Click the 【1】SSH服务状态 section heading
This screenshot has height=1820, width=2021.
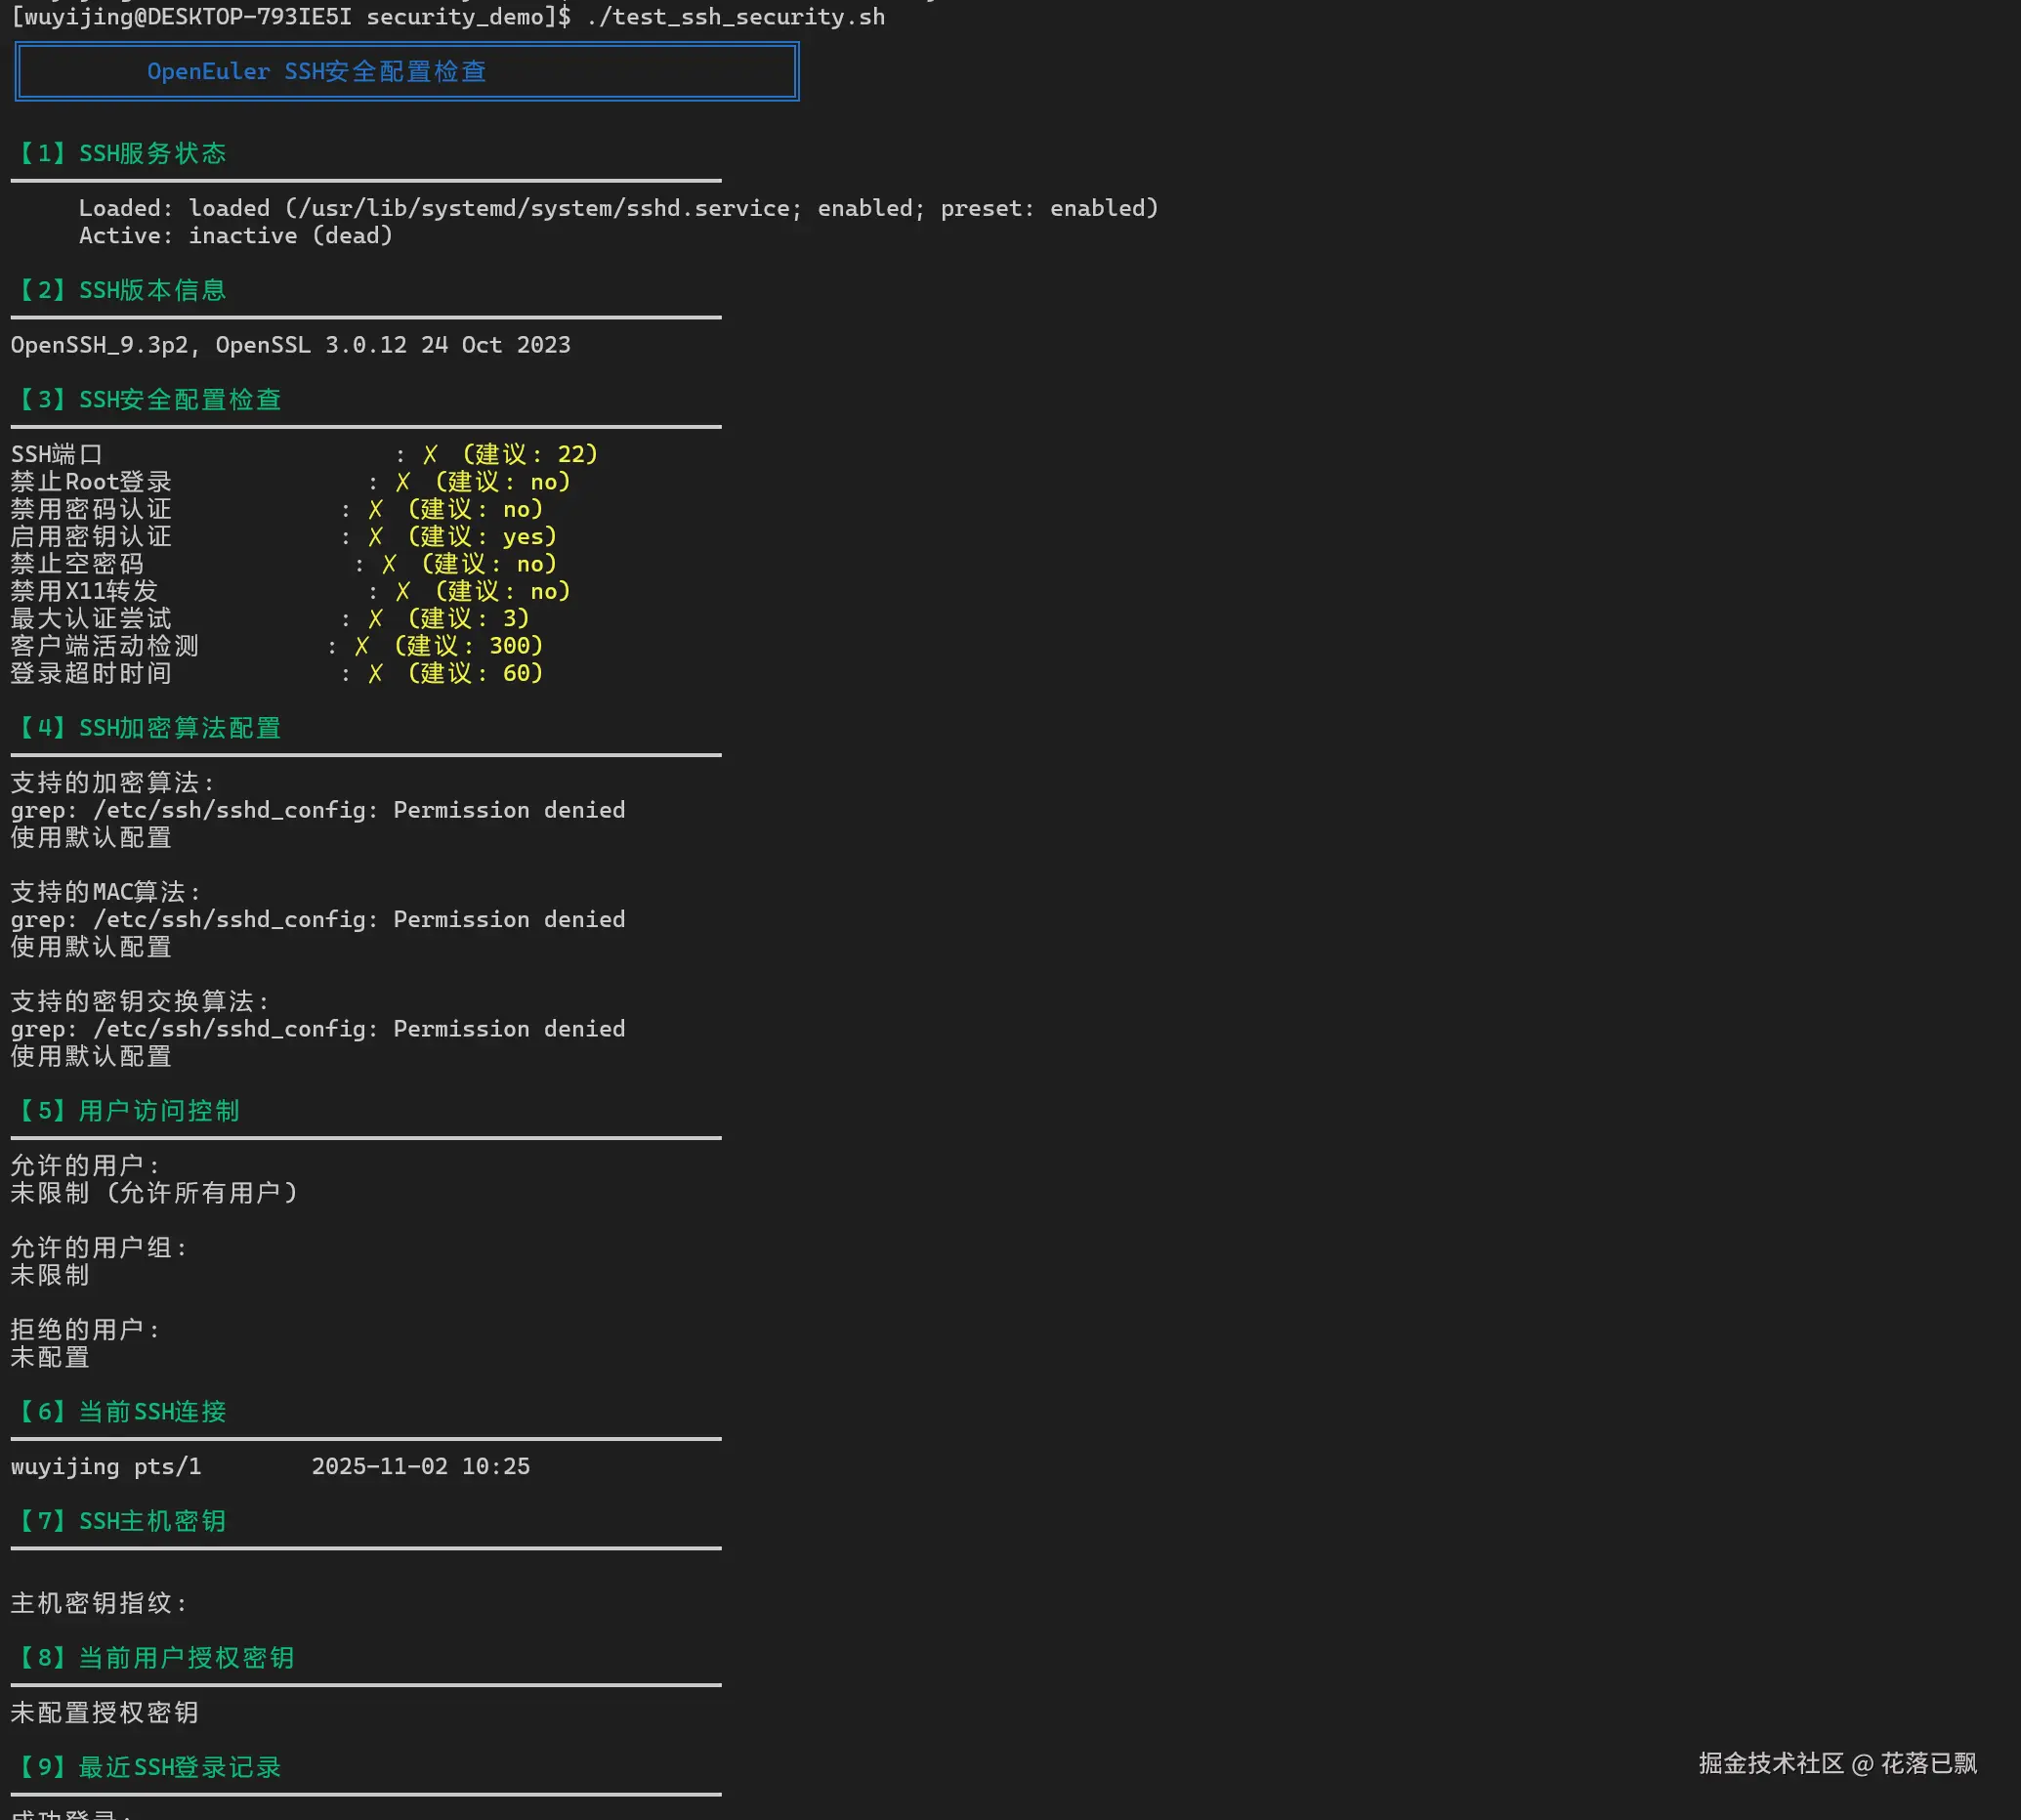(120, 153)
